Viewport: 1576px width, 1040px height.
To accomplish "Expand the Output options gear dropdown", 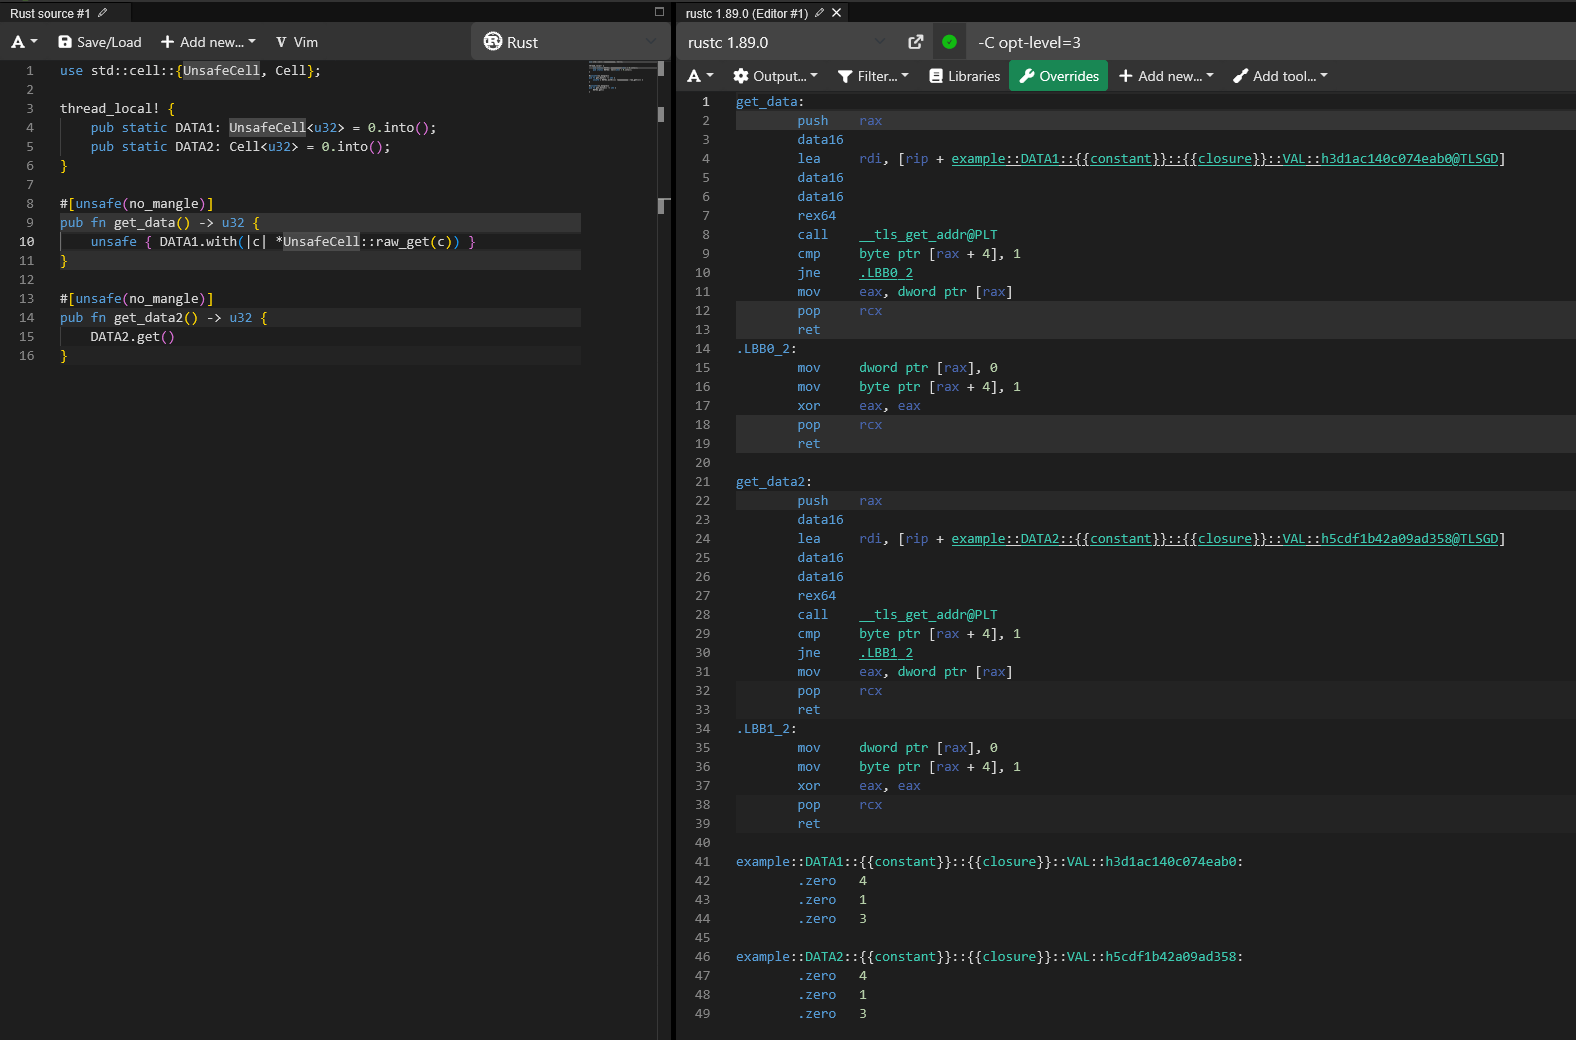I will tap(775, 76).
